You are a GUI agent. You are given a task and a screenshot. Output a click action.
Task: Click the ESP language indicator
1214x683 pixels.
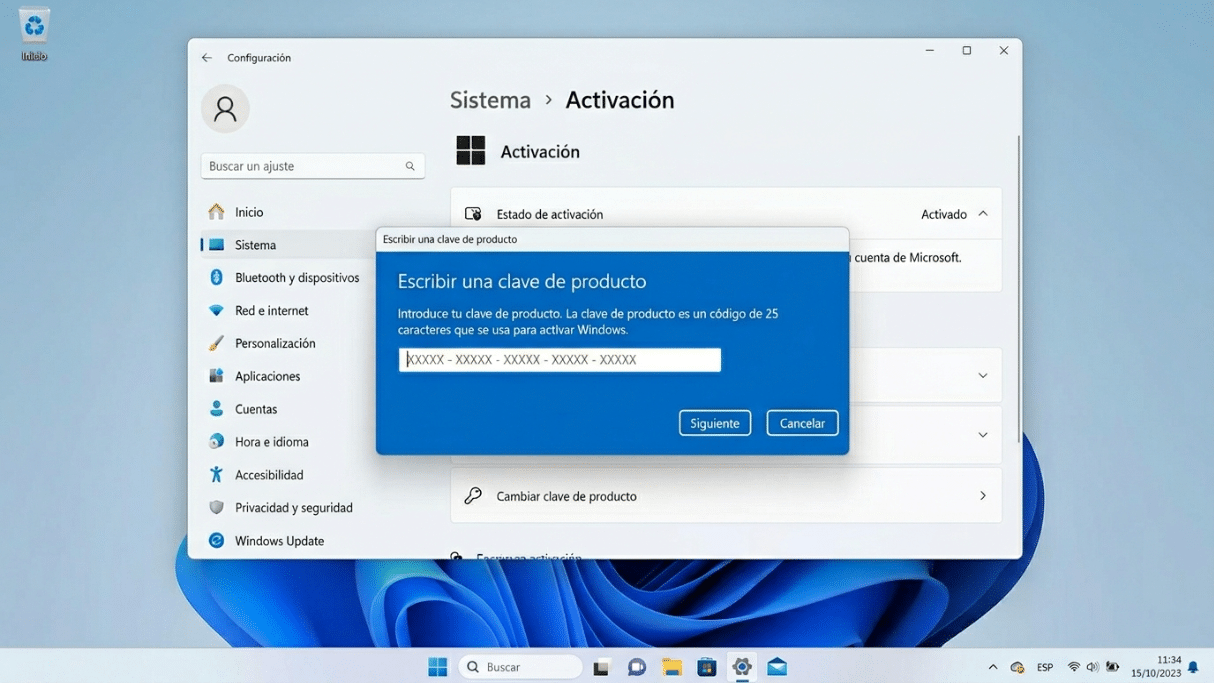[1045, 667]
